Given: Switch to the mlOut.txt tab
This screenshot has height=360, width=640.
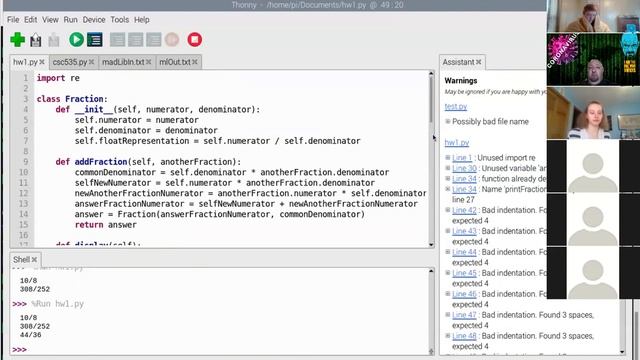Looking at the screenshot, I should pyautogui.click(x=175, y=62).
